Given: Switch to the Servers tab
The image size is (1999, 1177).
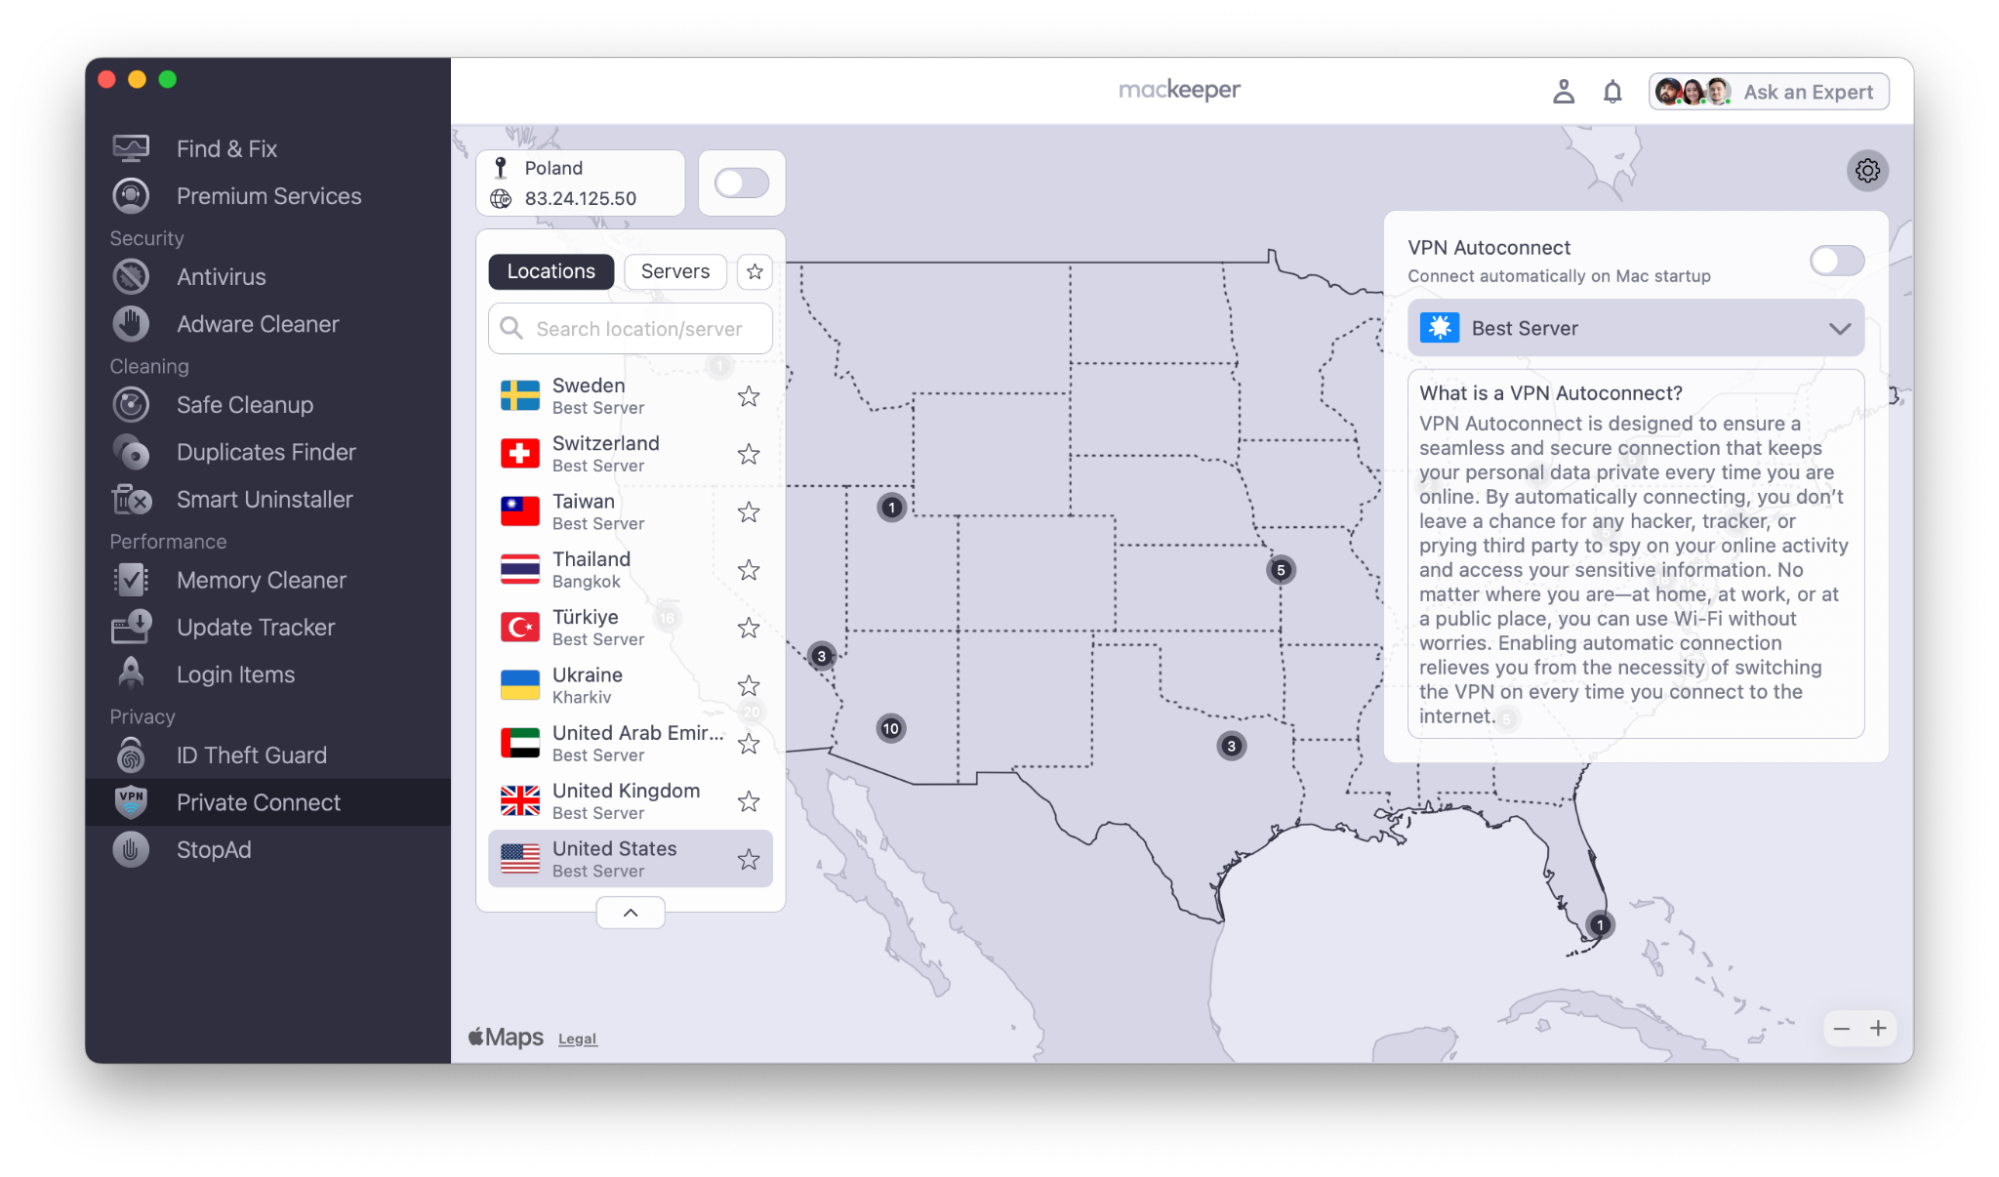Looking at the screenshot, I should point(674,271).
